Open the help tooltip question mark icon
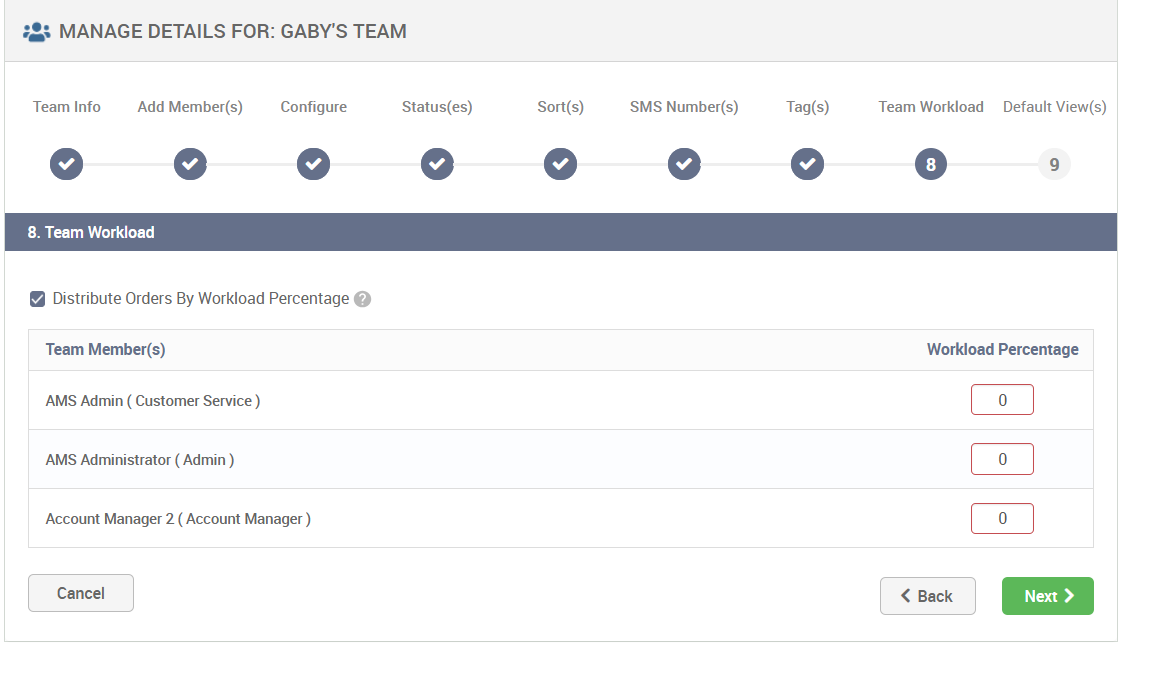 [362, 298]
